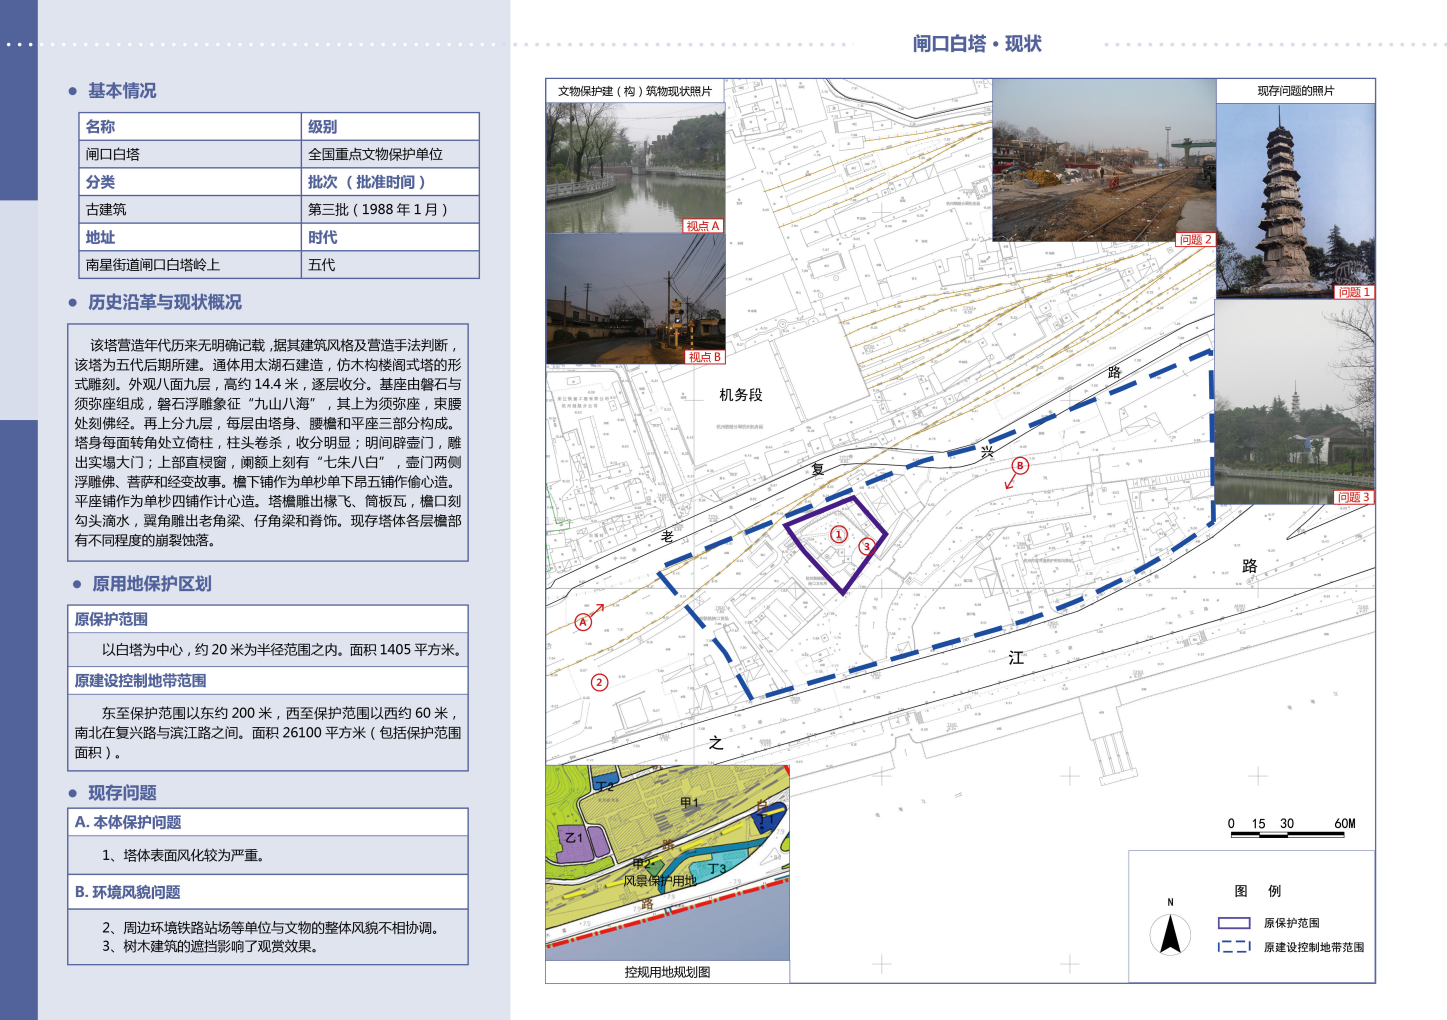Screen dimensions: 1447x1020
Task: Click the 之 road label on the map
Action: (x=716, y=743)
